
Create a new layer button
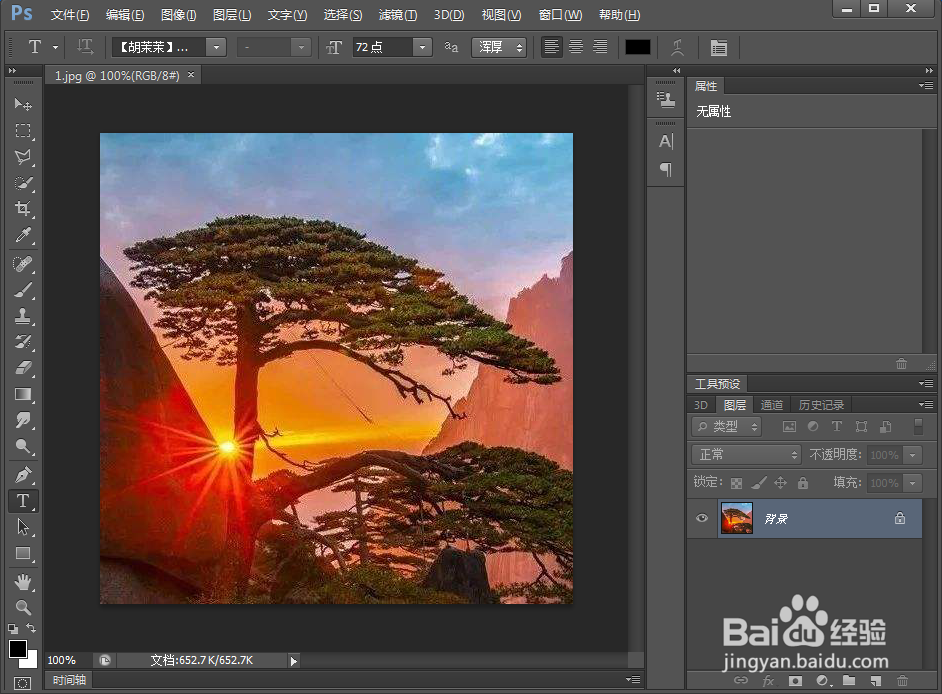pos(876,681)
